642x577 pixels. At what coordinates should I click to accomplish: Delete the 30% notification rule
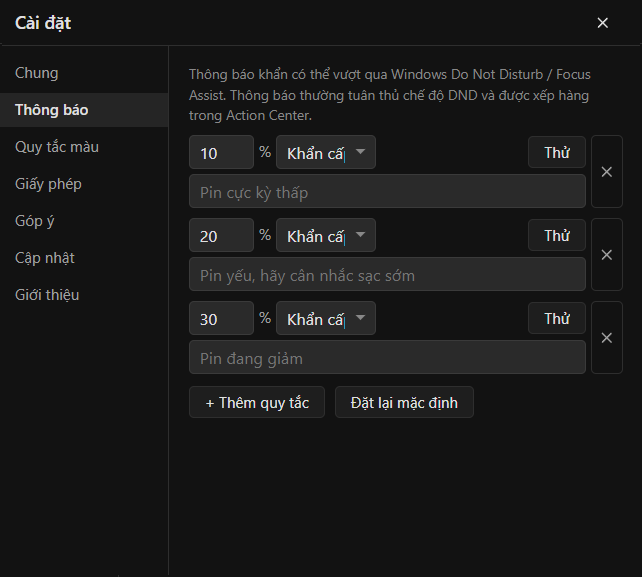pos(607,337)
